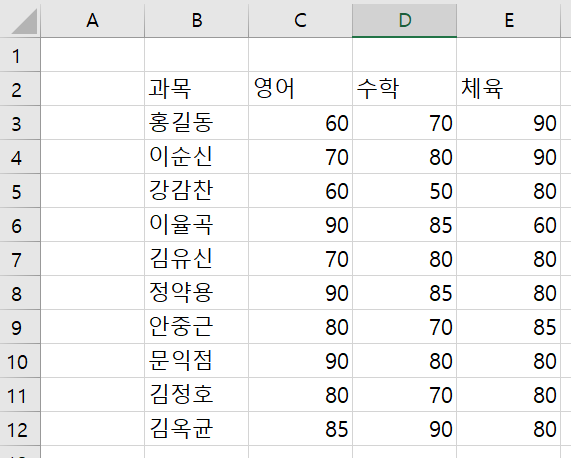Click the 체육 header cell
Screen dimensions: 571x458
pos(509,89)
